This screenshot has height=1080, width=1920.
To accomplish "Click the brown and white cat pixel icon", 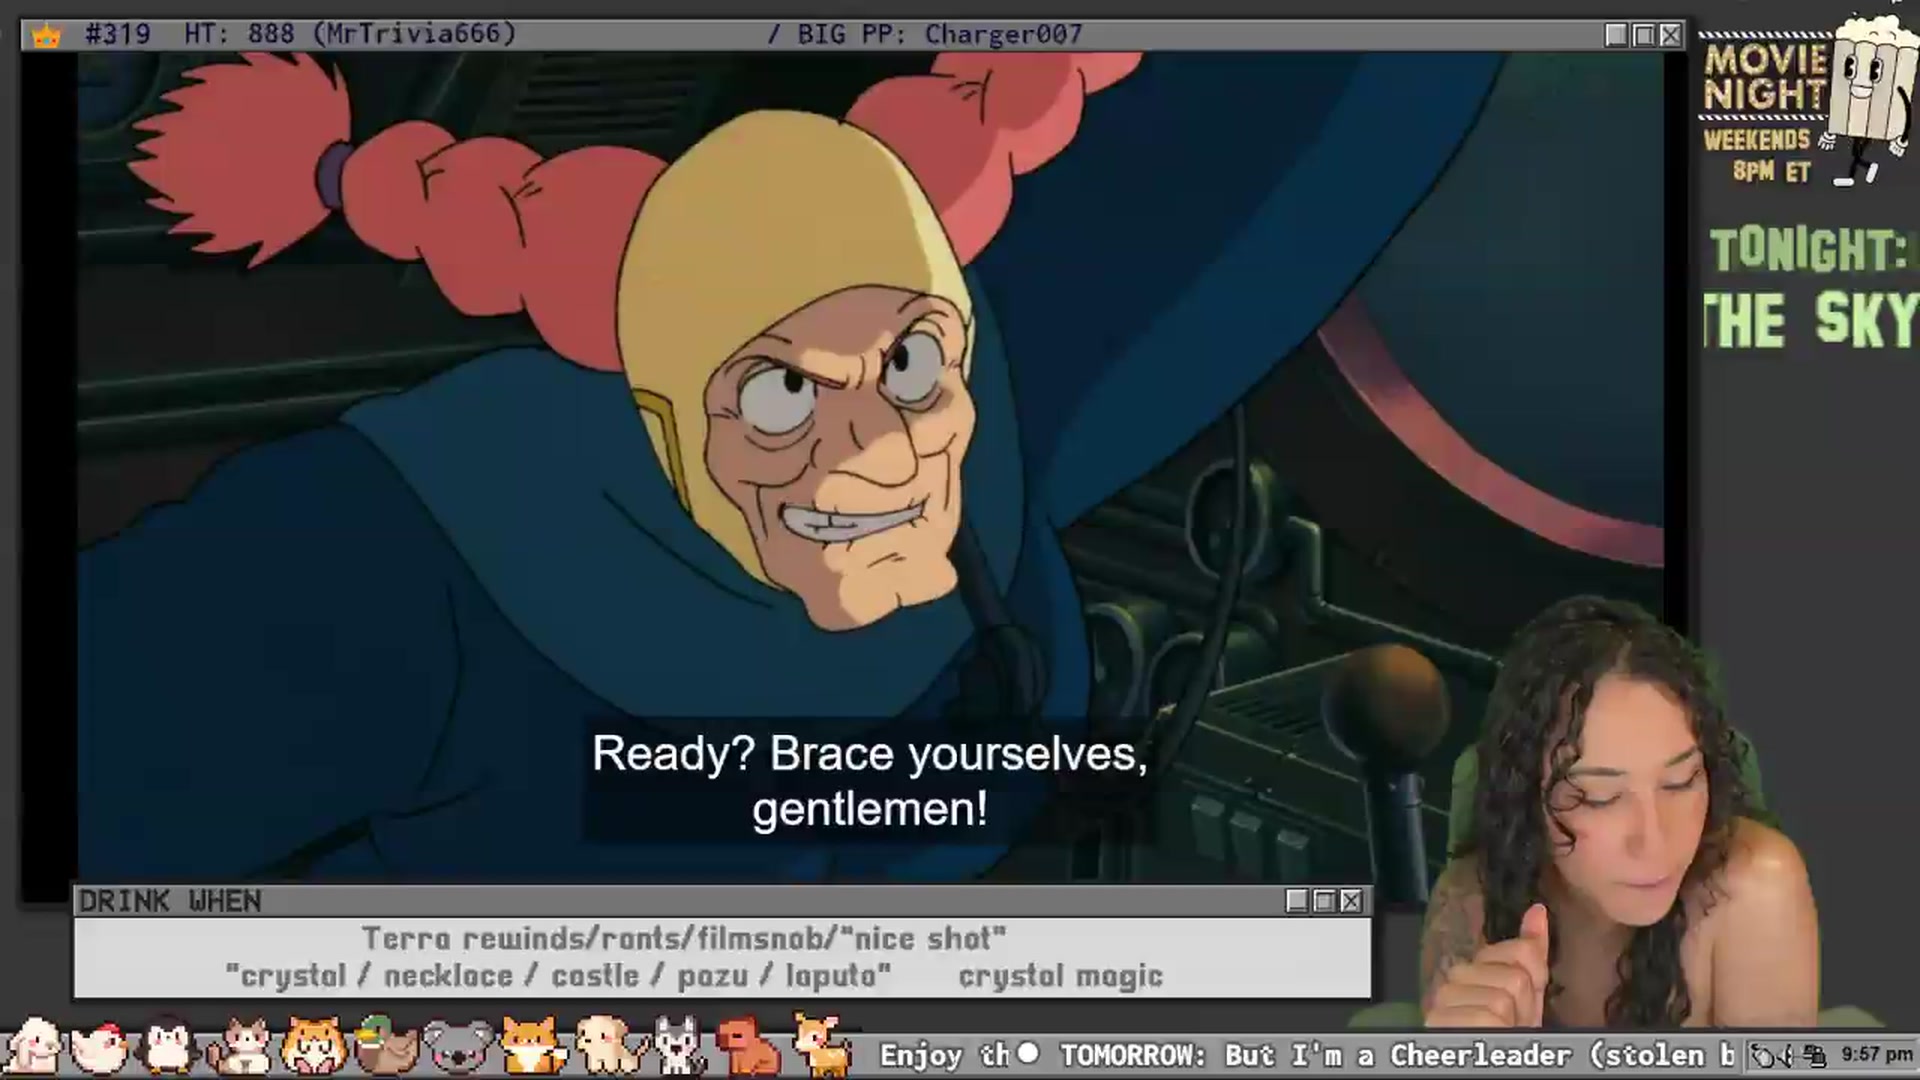I will tap(240, 1047).
